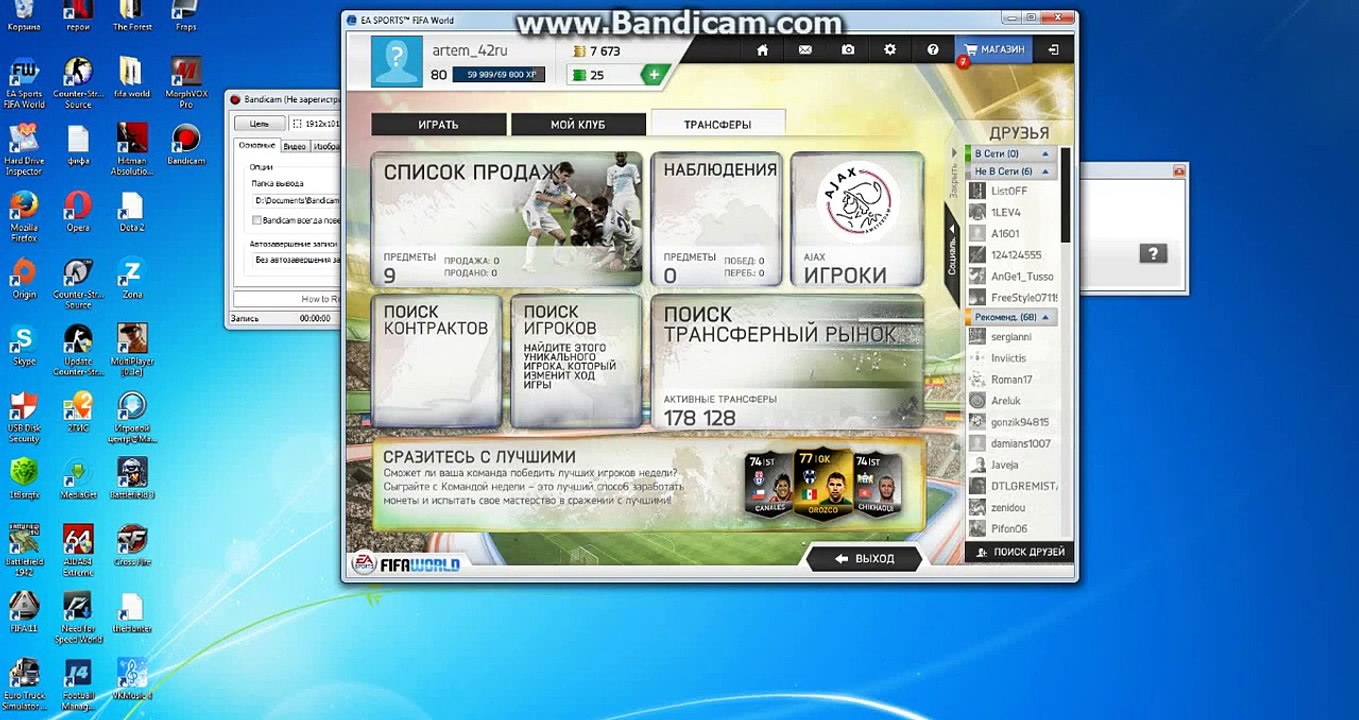Open the auto-complete recording dropdown in Bandicam
Screen dimensions: 1359x720
(296, 260)
